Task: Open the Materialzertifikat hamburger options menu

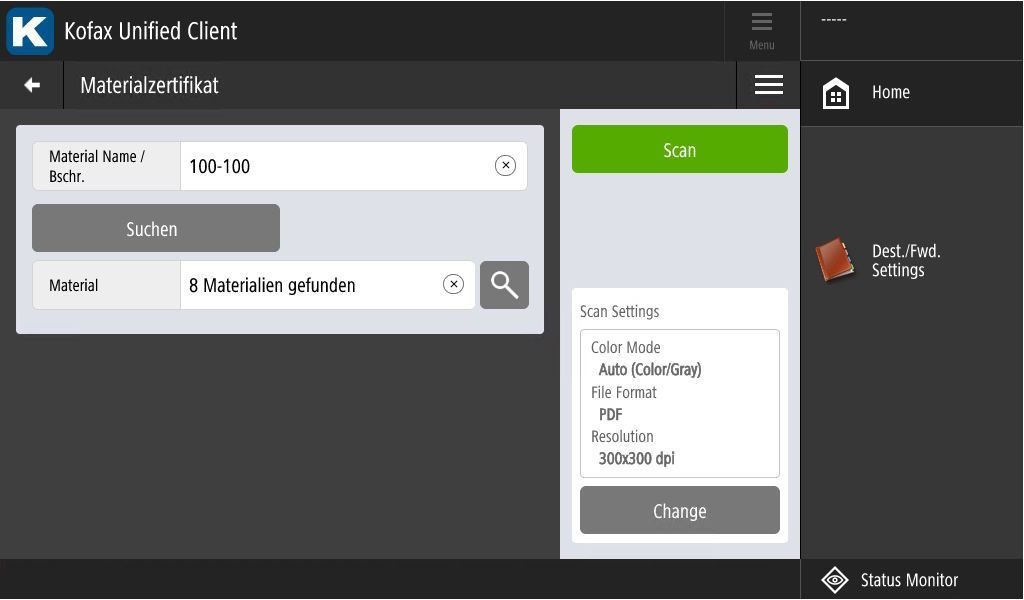Action: pos(769,84)
